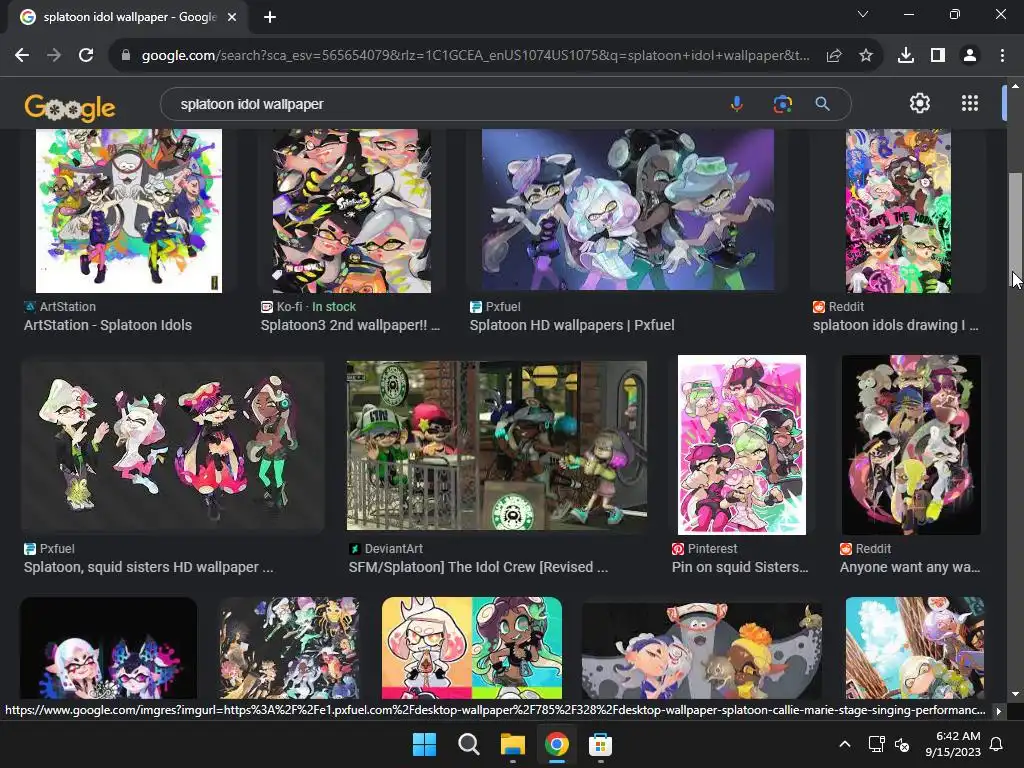
Task: Open a new browser tab
Action: click(x=270, y=17)
